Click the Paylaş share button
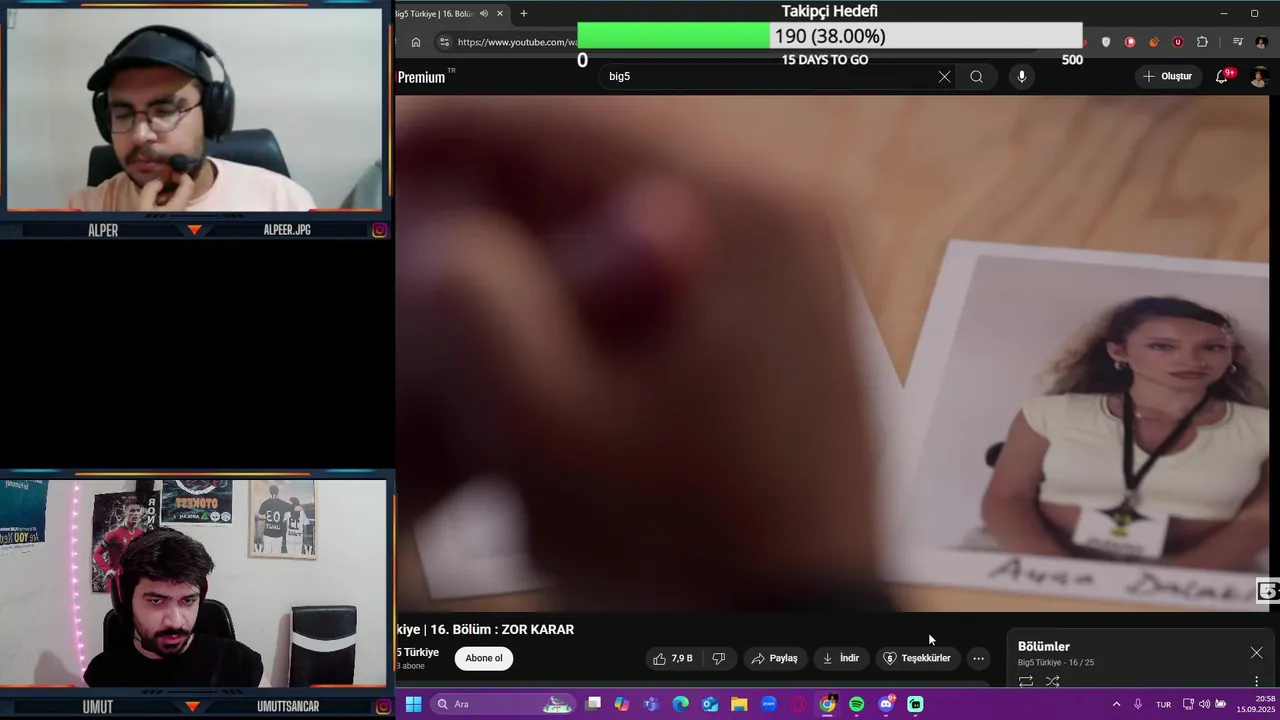The image size is (1280, 720). pyautogui.click(x=774, y=658)
